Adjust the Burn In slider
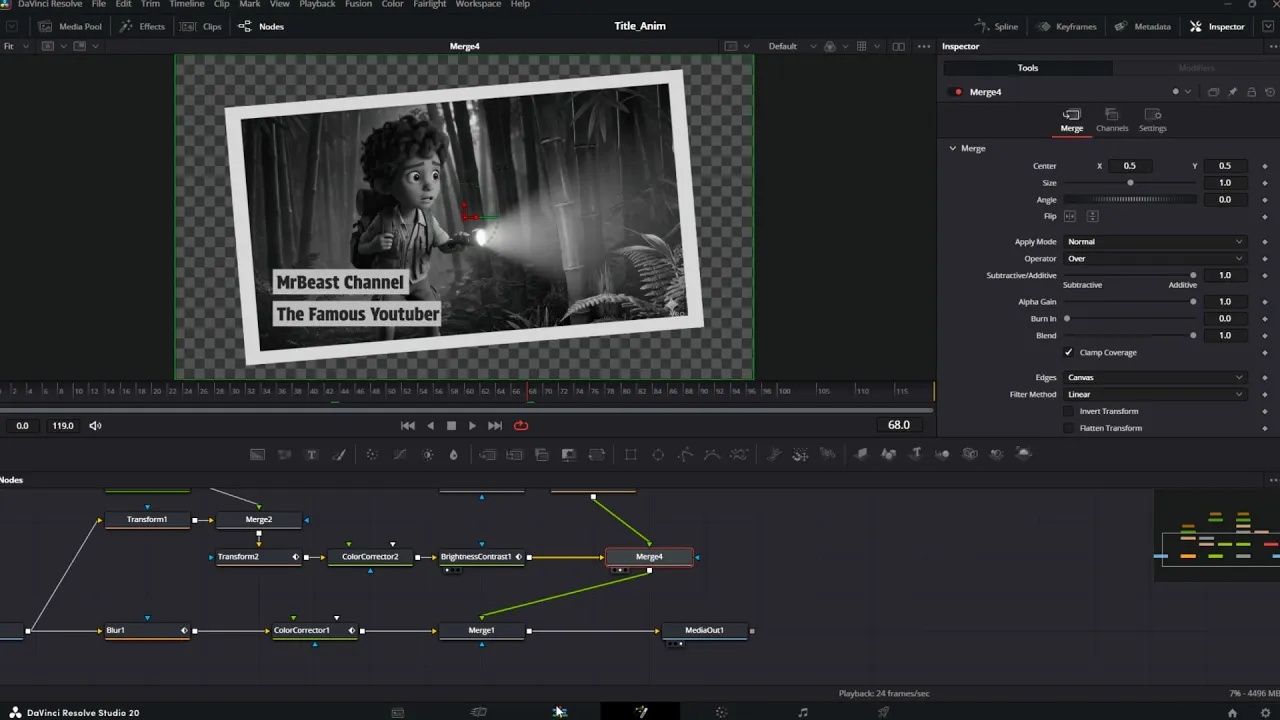This screenshot has height=720, width=1280. [x=1130, y=318]
